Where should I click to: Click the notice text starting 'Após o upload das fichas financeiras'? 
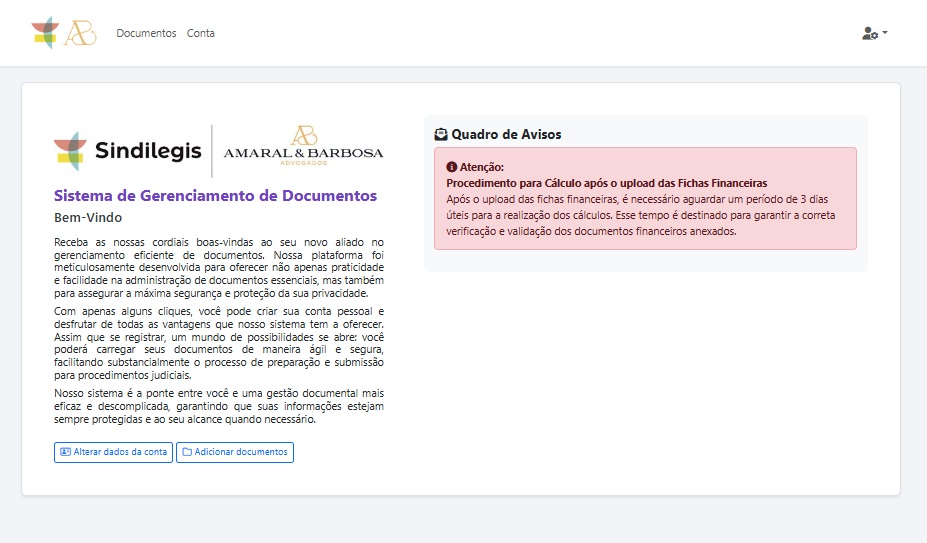[x=641, y=215]
